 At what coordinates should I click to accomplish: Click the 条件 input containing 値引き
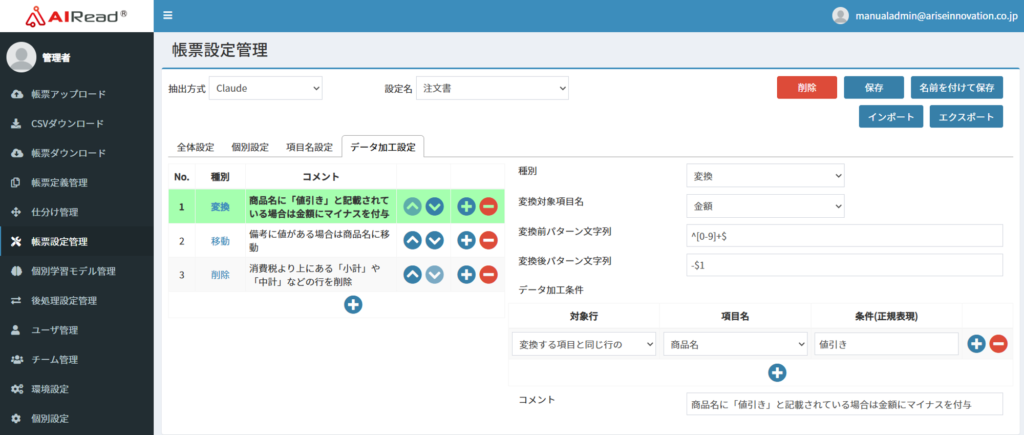[x=886, y=344]
